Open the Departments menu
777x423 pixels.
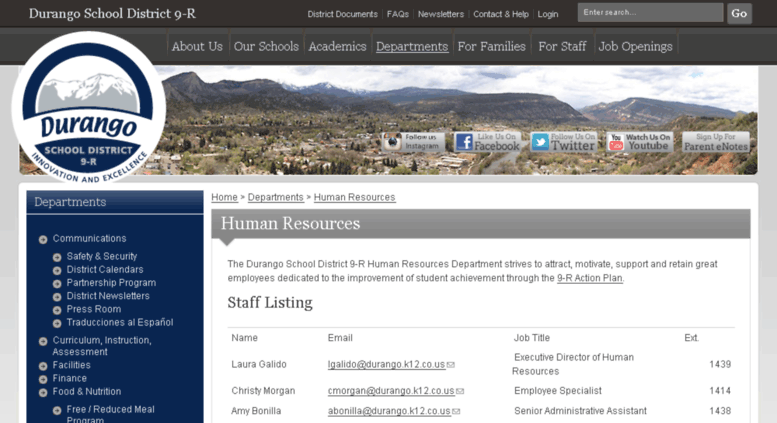click(x=412, y=47)
